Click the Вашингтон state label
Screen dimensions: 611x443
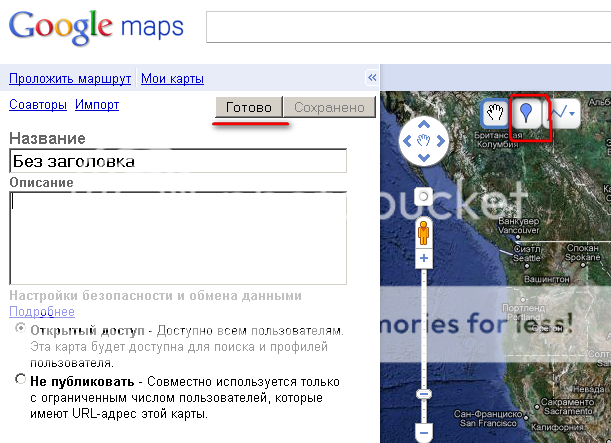click(x=547, y=279)
